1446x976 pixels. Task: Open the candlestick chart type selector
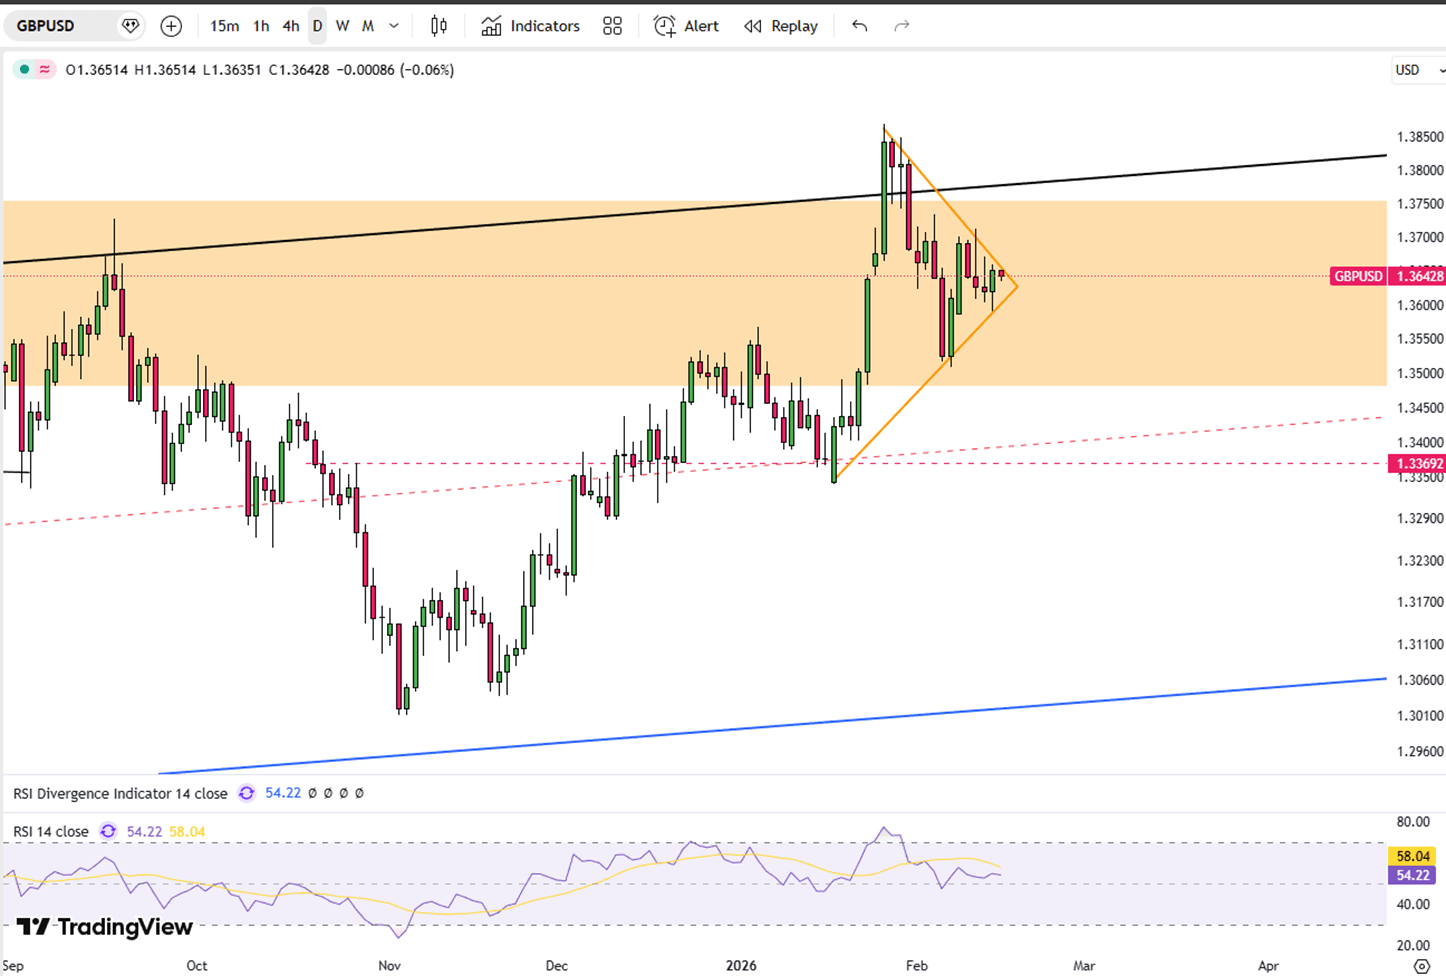(x=438, y=26)
